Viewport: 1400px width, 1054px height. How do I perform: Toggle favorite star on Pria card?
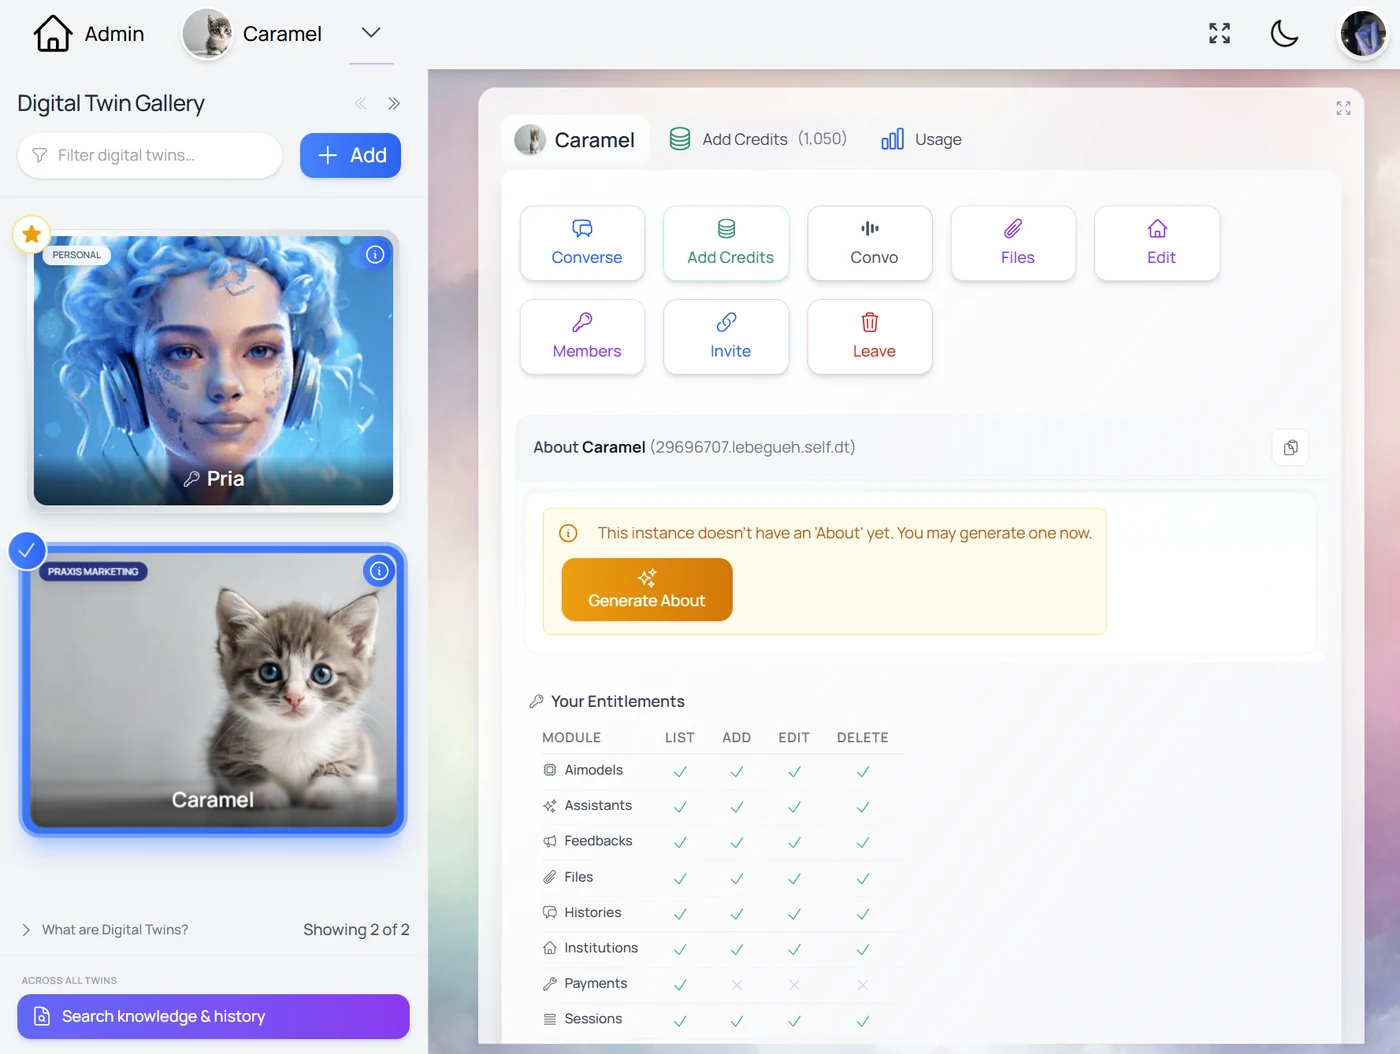[x=31, y=234]
